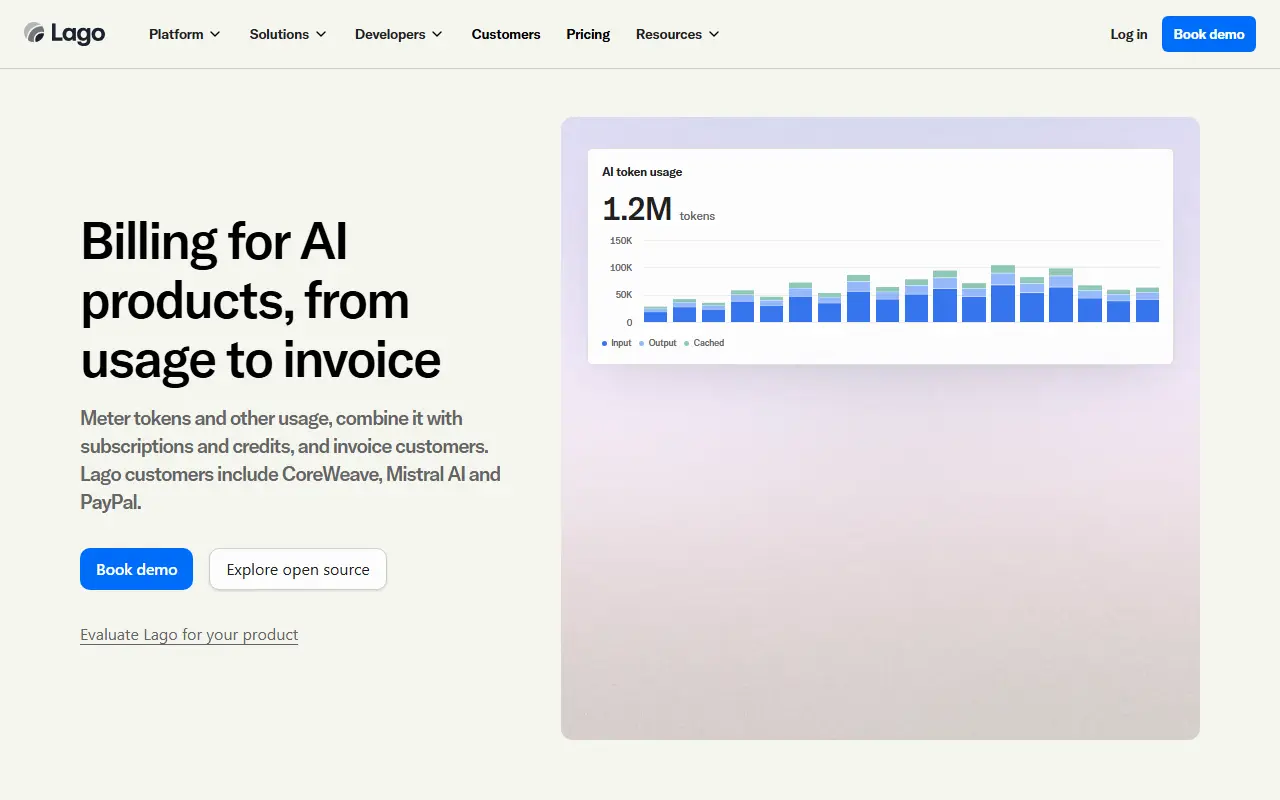Click the 150K axis label
Screen dimensions: 1280x800
pos(621,241)
